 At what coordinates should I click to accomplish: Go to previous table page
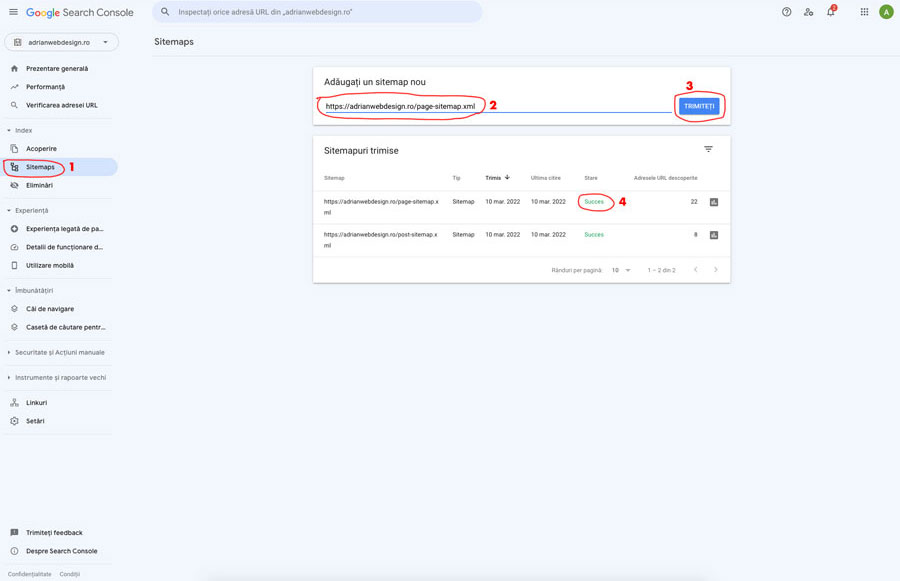(x=695, y=270)
